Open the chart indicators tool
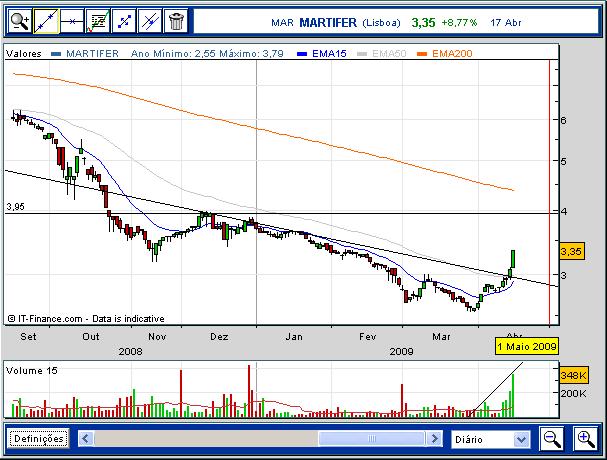Image resolution: width=607 pixels, height=460 pixels. (98, 21)
